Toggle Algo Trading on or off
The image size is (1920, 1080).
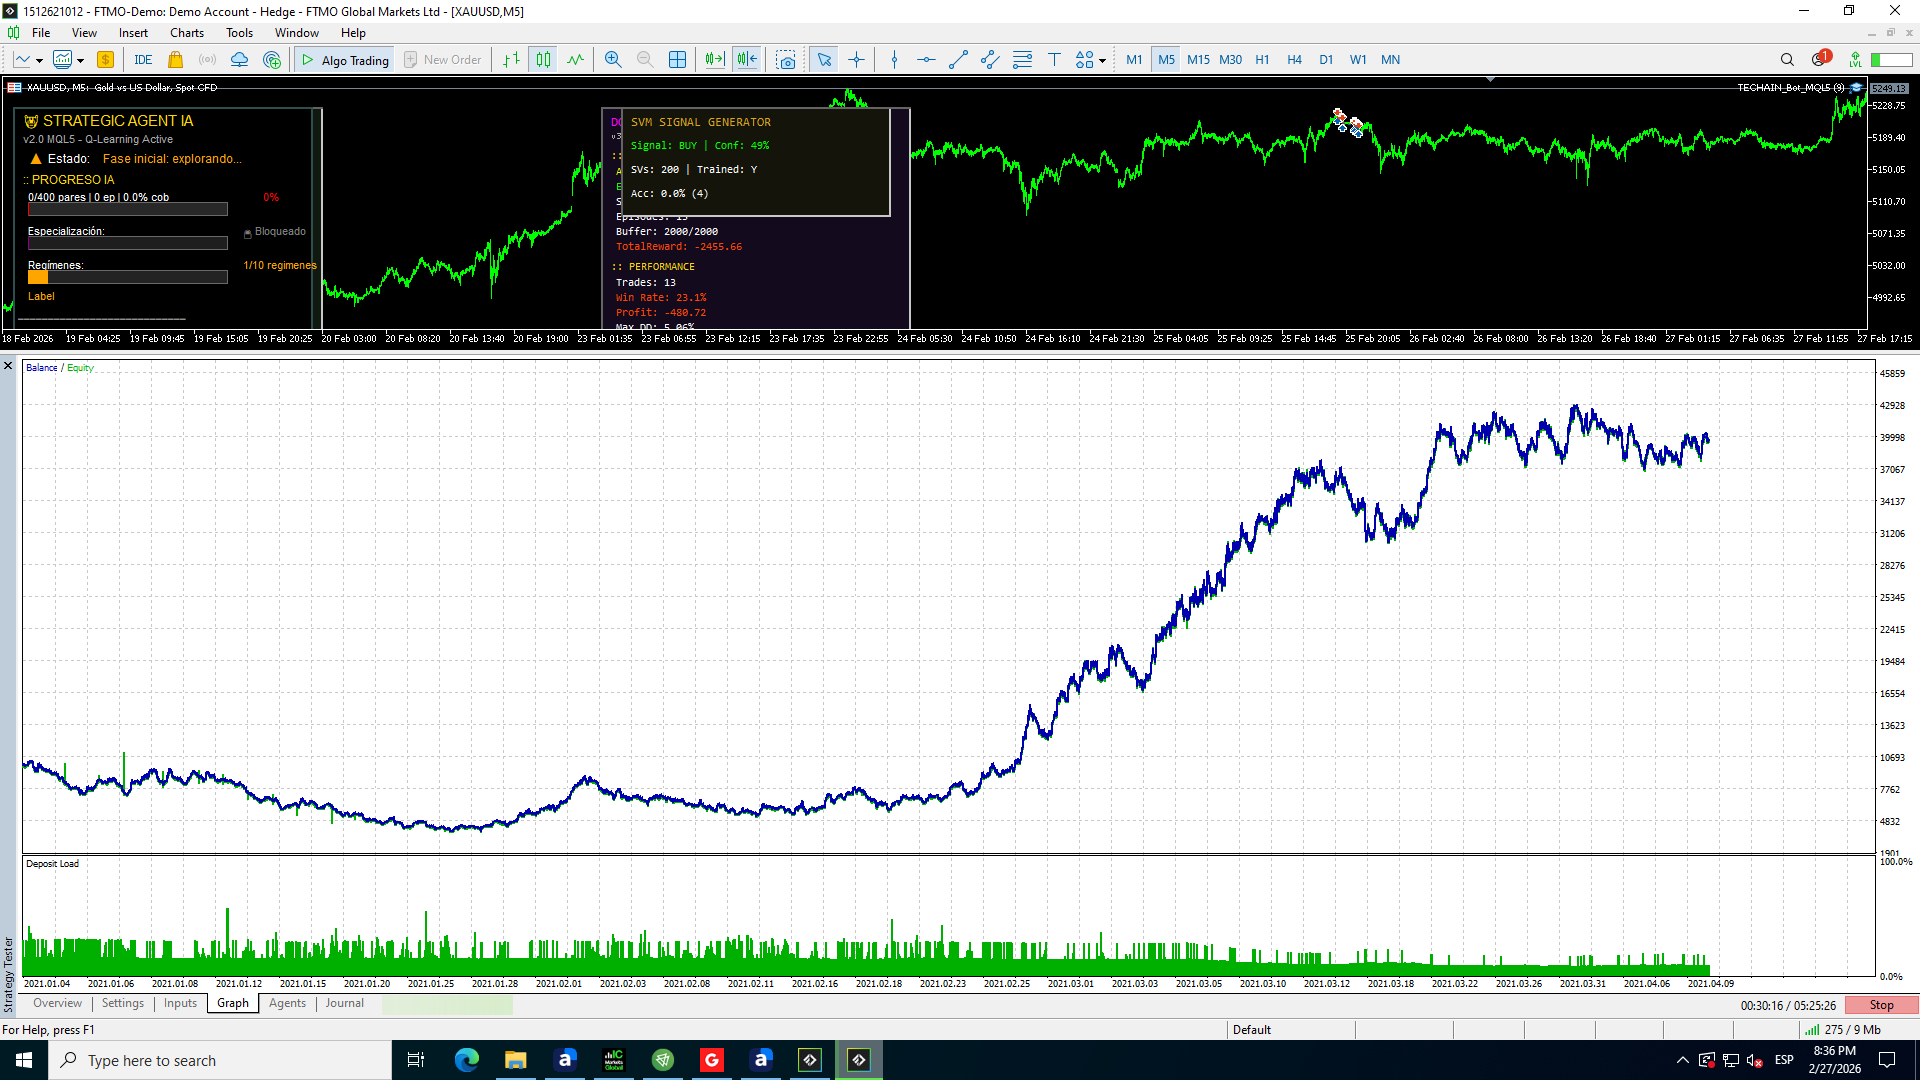pyautogui.click(x=345, y=60)
